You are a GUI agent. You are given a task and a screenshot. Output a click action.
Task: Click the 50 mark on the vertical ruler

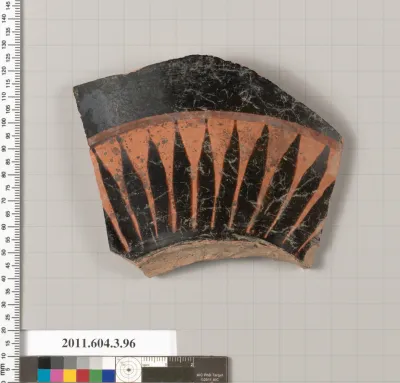click(4, 252)
